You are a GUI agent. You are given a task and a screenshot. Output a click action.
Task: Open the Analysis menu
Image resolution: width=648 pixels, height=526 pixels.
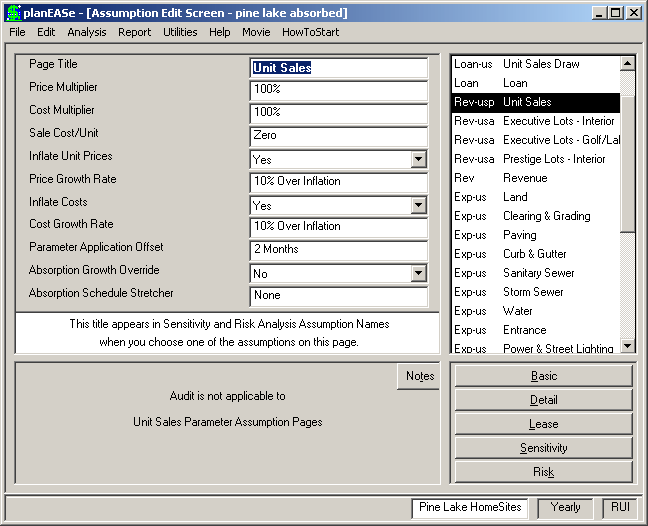point(87,32)
